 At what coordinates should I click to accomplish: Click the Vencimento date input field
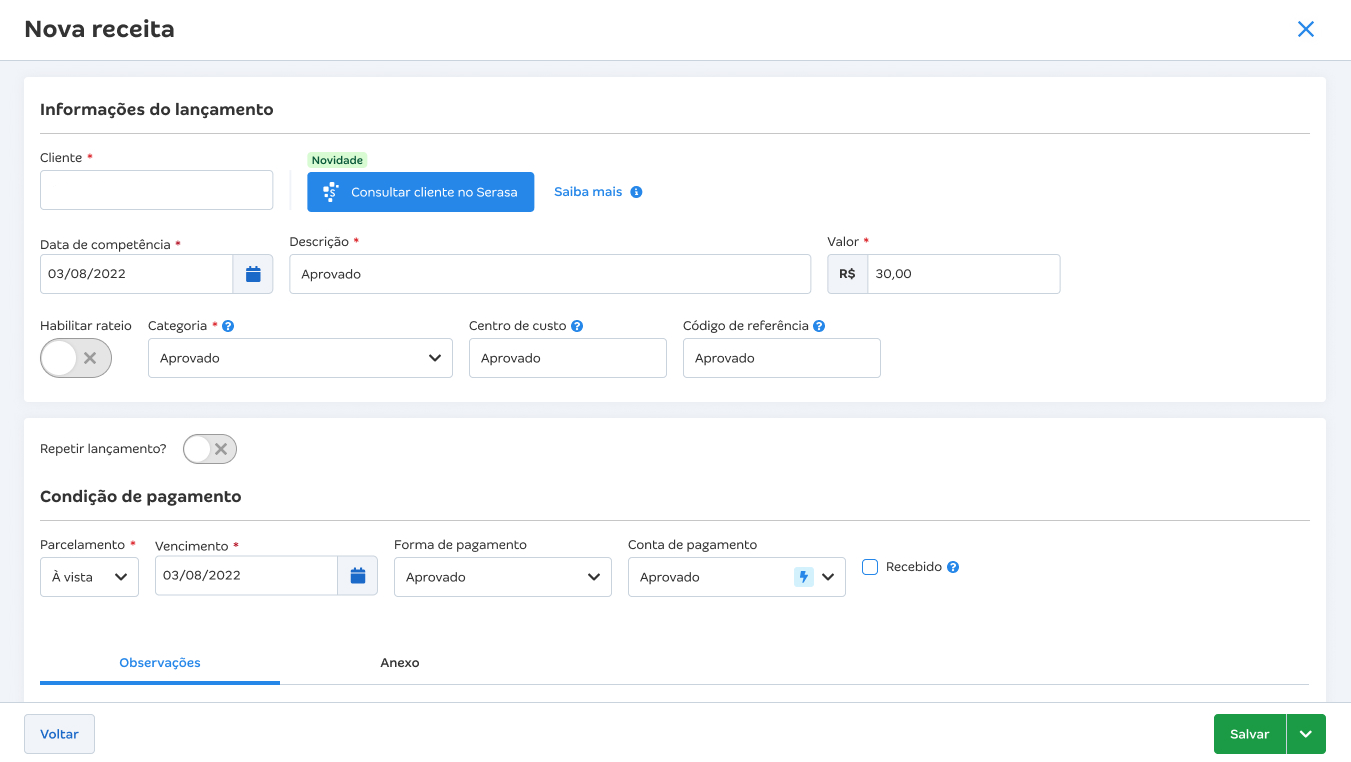(x=246, y=576)
